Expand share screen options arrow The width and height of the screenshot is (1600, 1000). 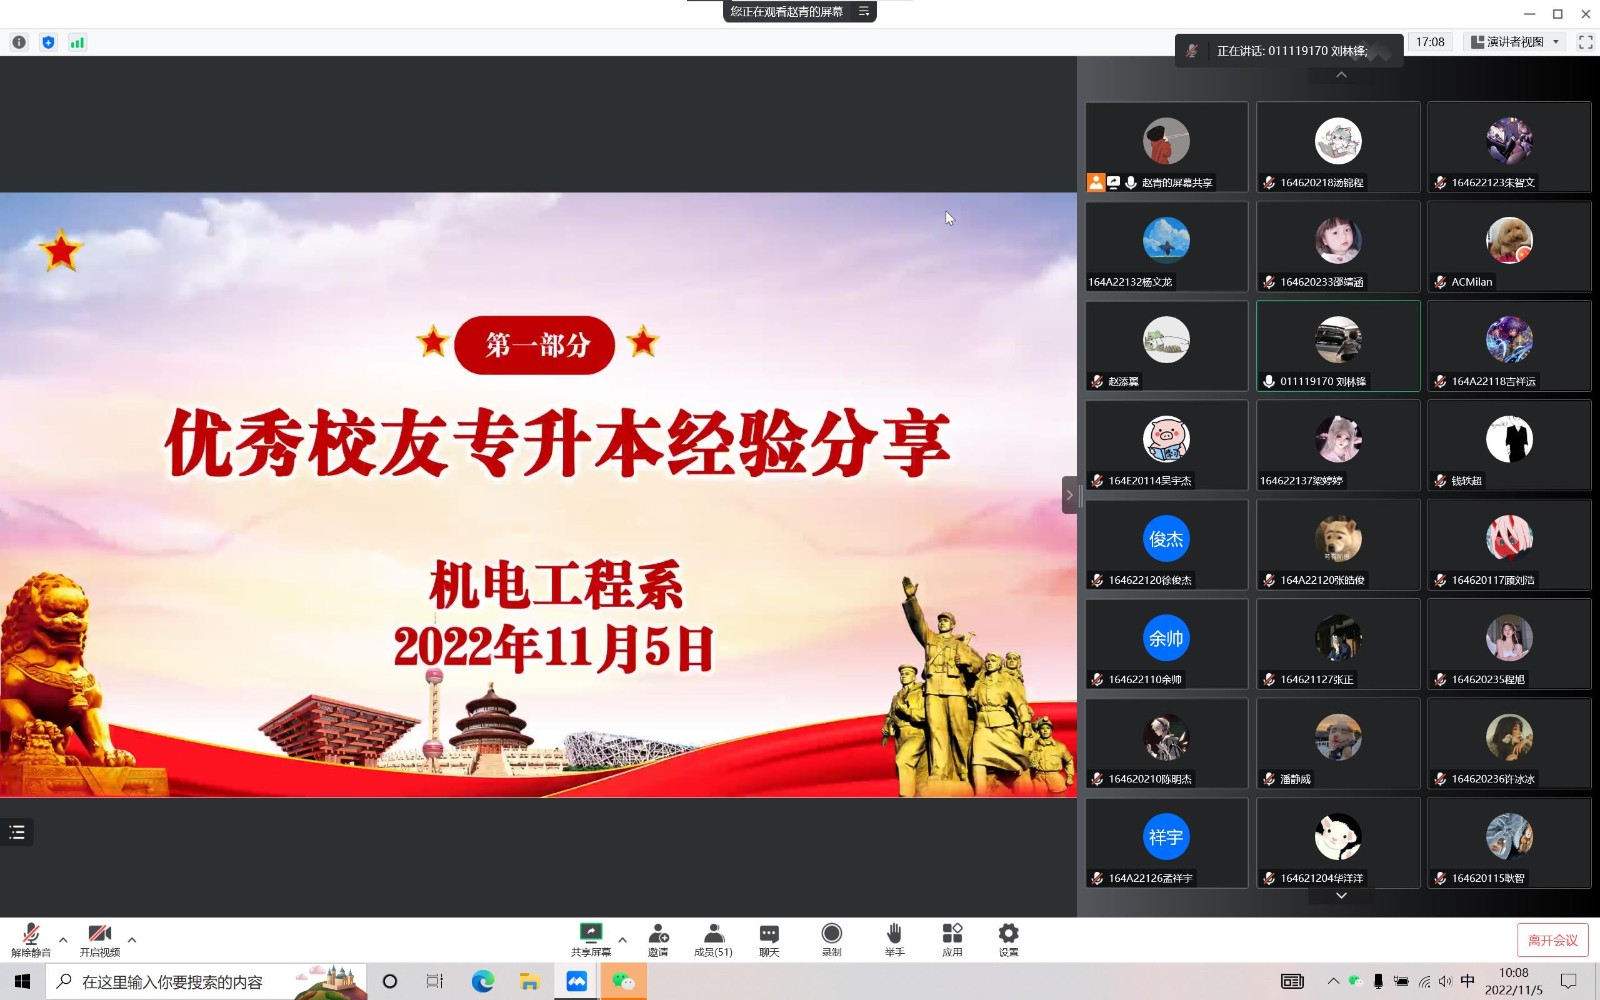click(x=622, y=940)
